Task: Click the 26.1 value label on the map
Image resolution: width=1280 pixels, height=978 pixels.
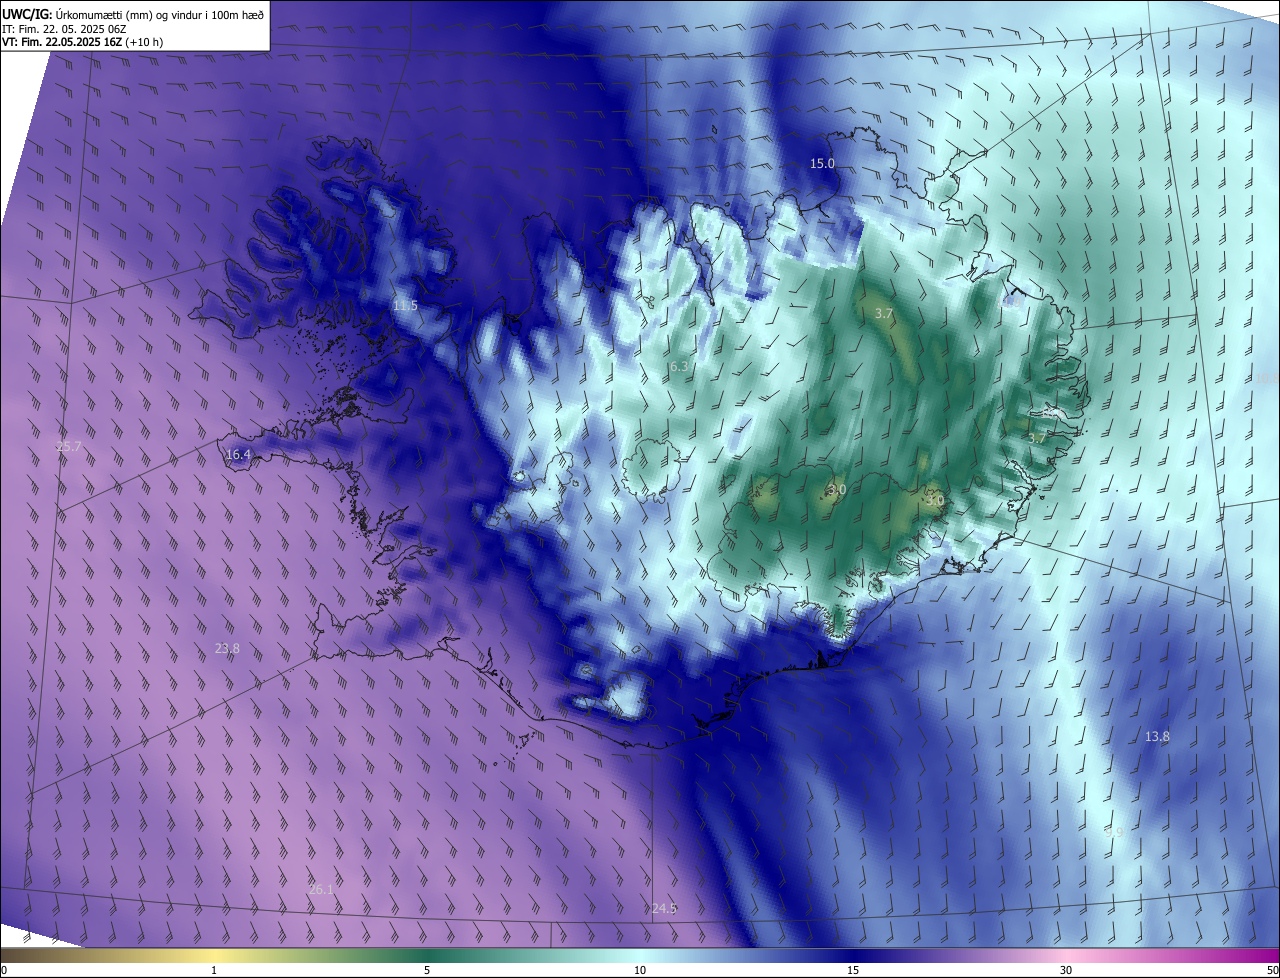Action: 321,889
